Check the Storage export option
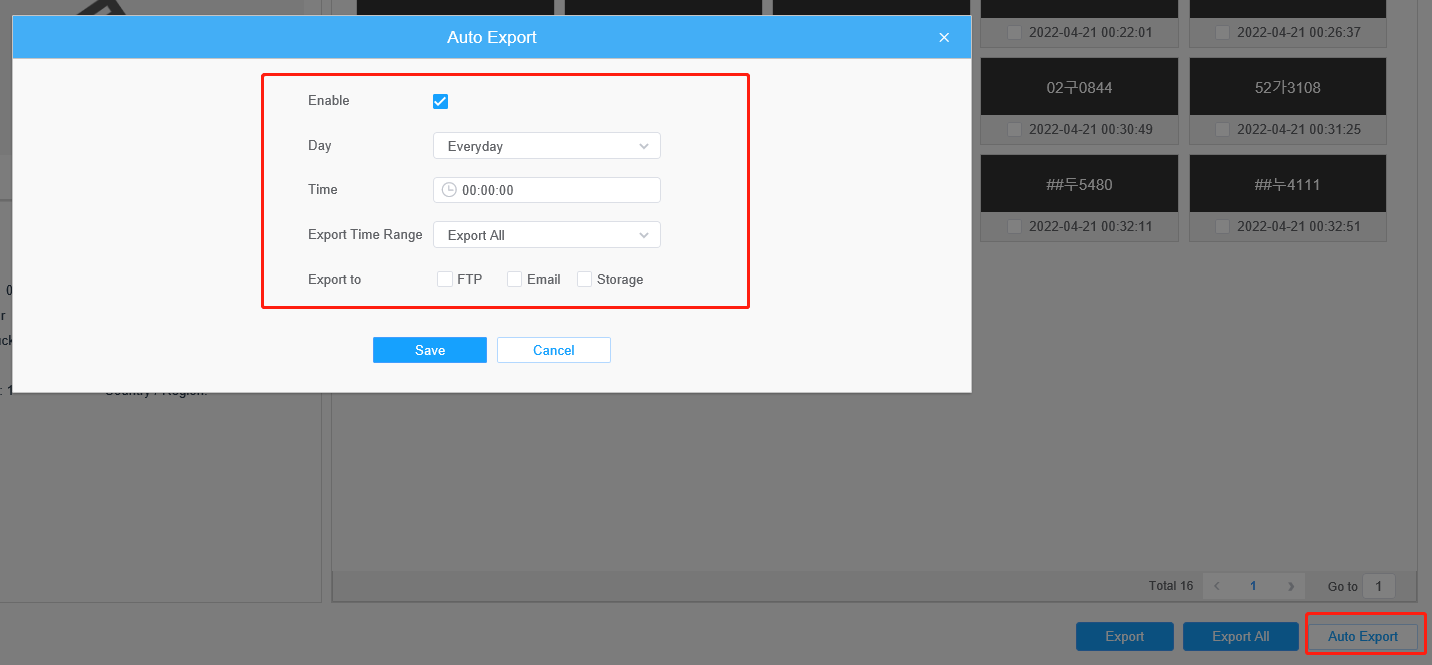This screenshot has width=1432, height=665. click(x=585, y=280)
